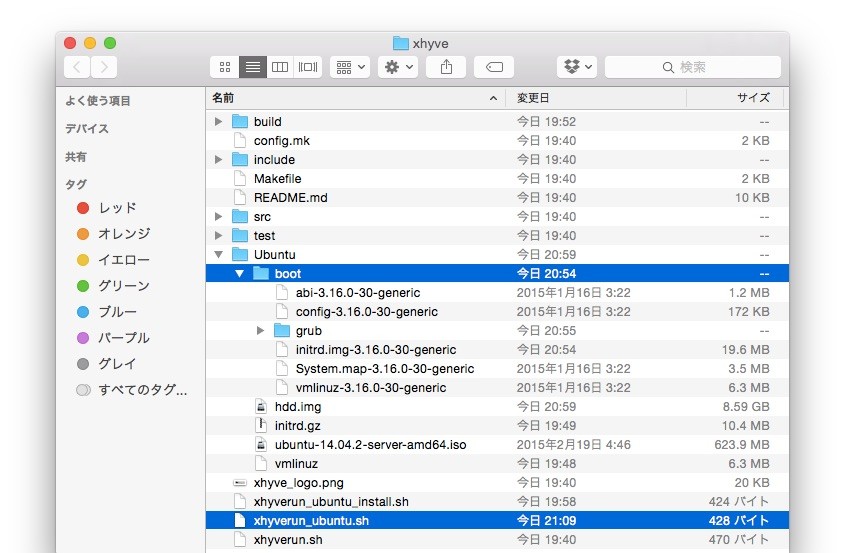Select the include folder icon
The height and width of the screenshot is (553, 845).
(240, 160)
